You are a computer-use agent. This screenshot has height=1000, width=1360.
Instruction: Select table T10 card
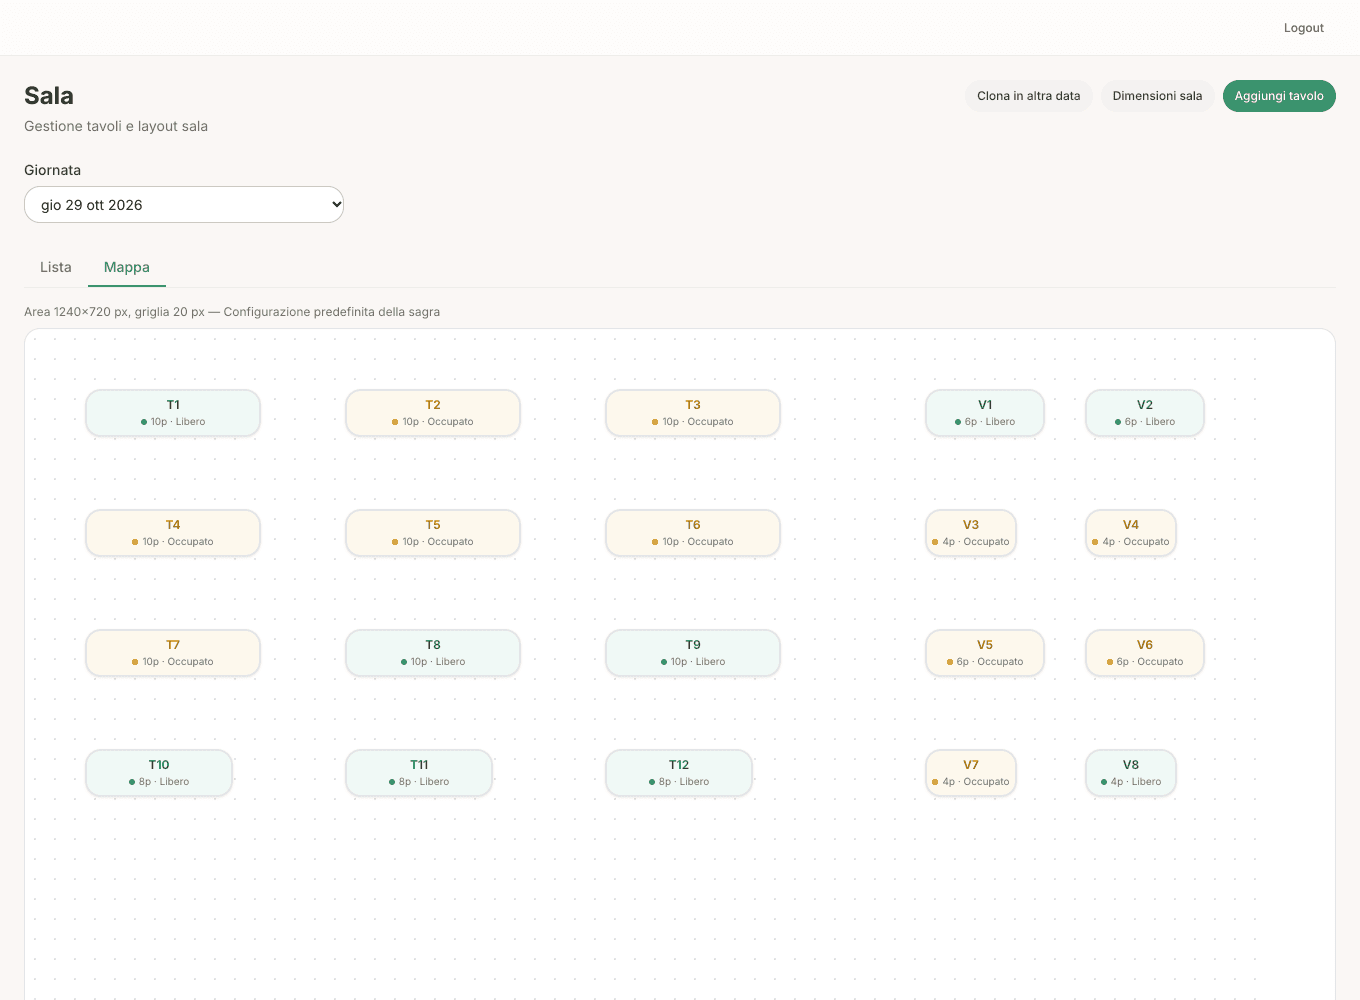pos(159,773)
